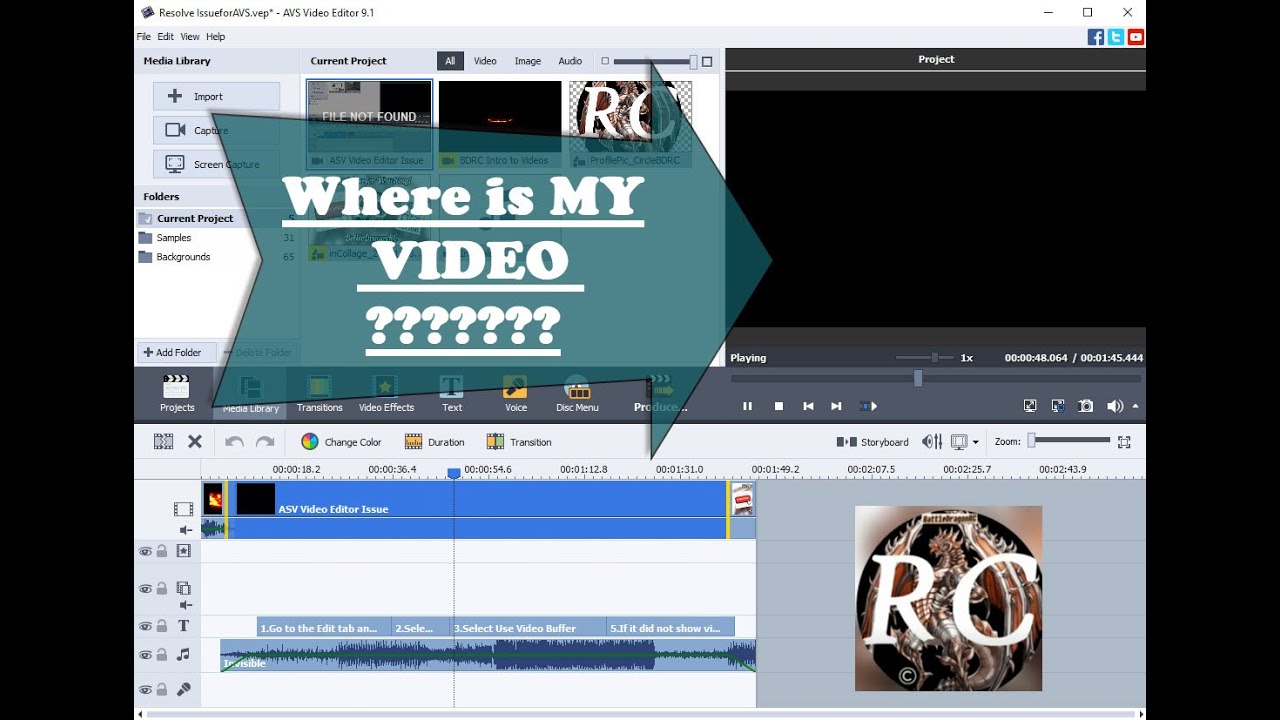Lock the music audio track

point(162,655)
